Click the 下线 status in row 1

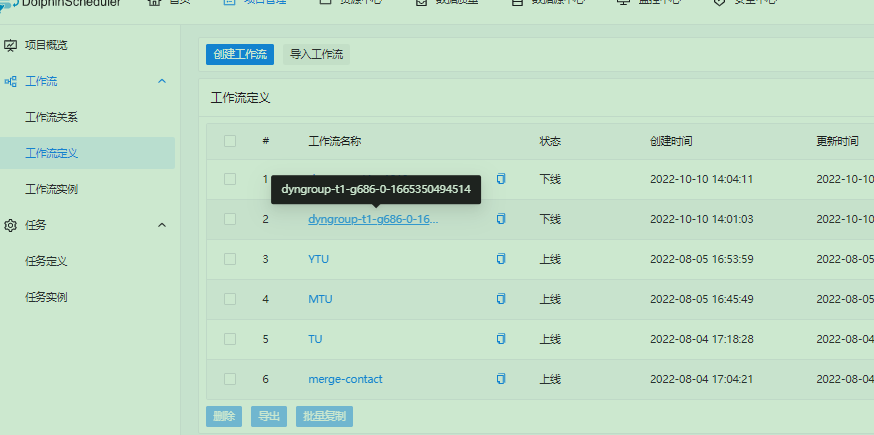click(550, 180)
